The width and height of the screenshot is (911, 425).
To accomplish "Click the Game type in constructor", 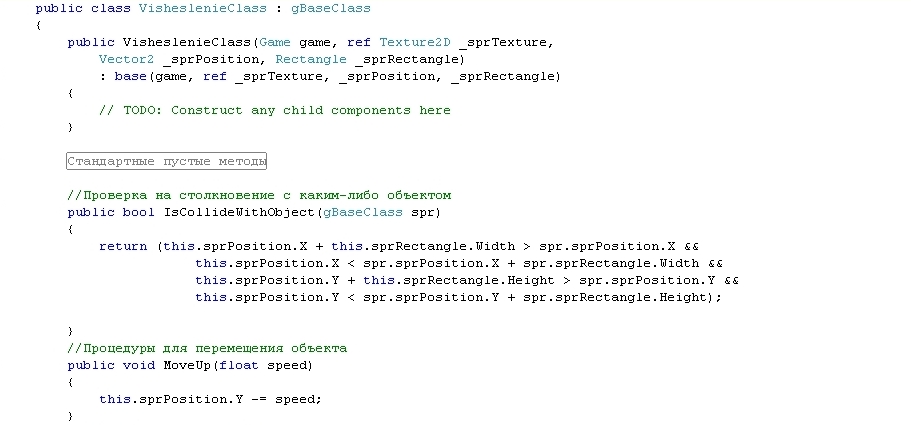I will (x=275, y=42).
